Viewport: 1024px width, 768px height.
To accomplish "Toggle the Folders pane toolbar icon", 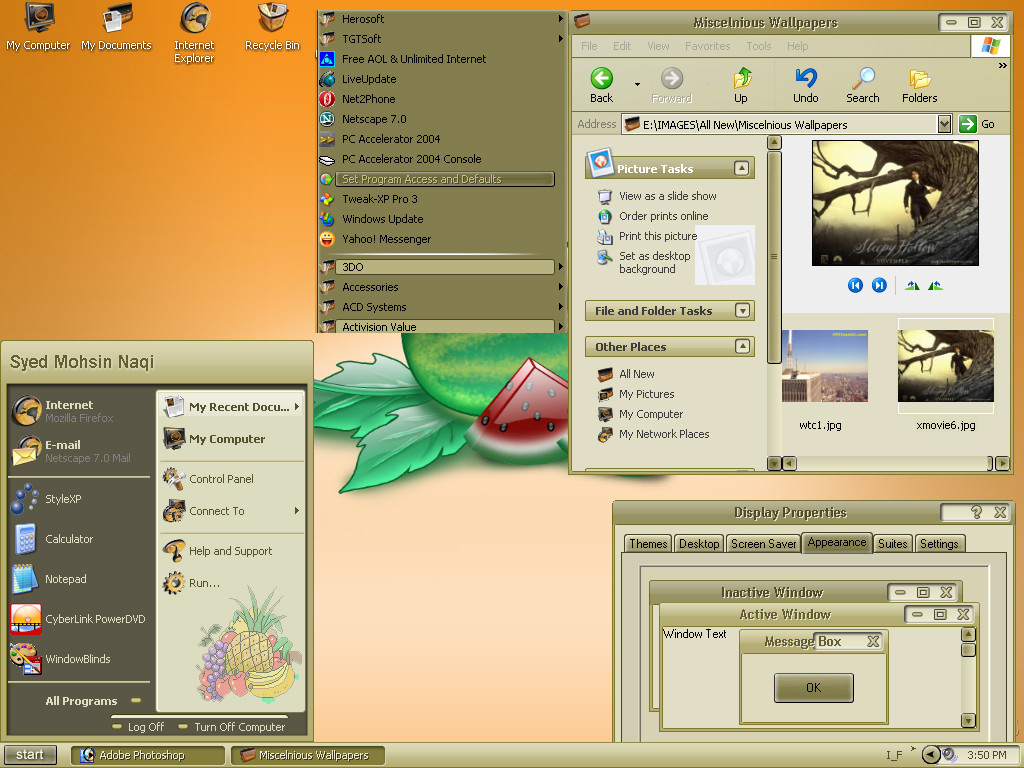I will [920, 85].
